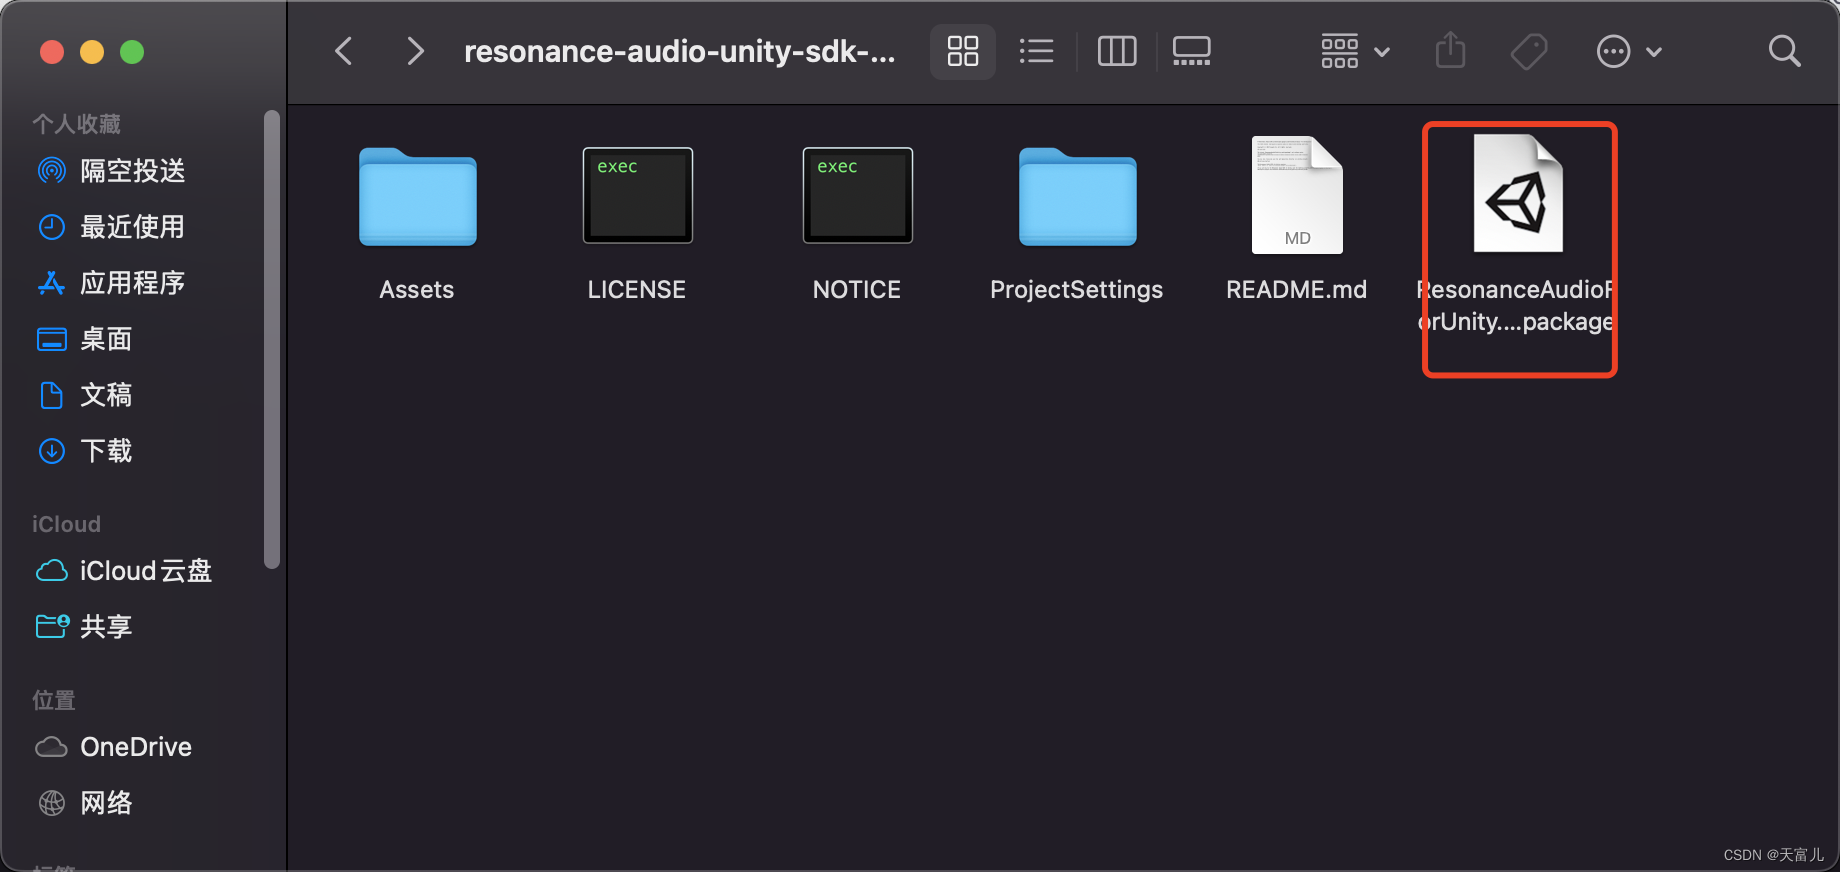Click the Assets file name label

pos(417,290)
